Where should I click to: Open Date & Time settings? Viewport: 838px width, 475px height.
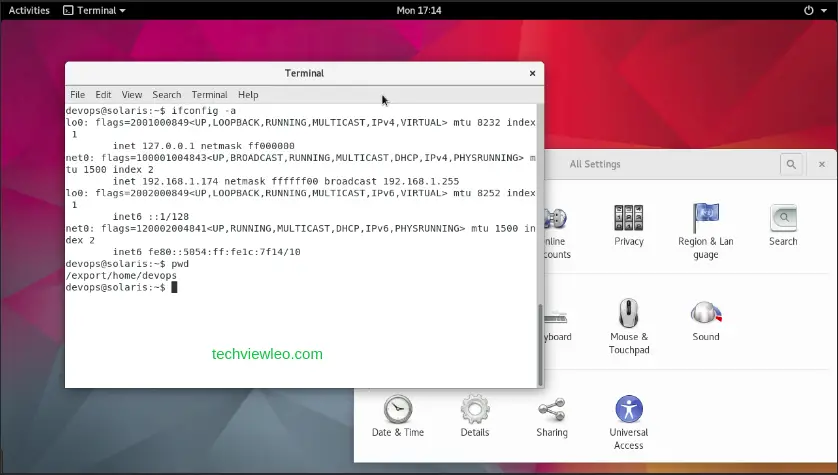point(398,416)
